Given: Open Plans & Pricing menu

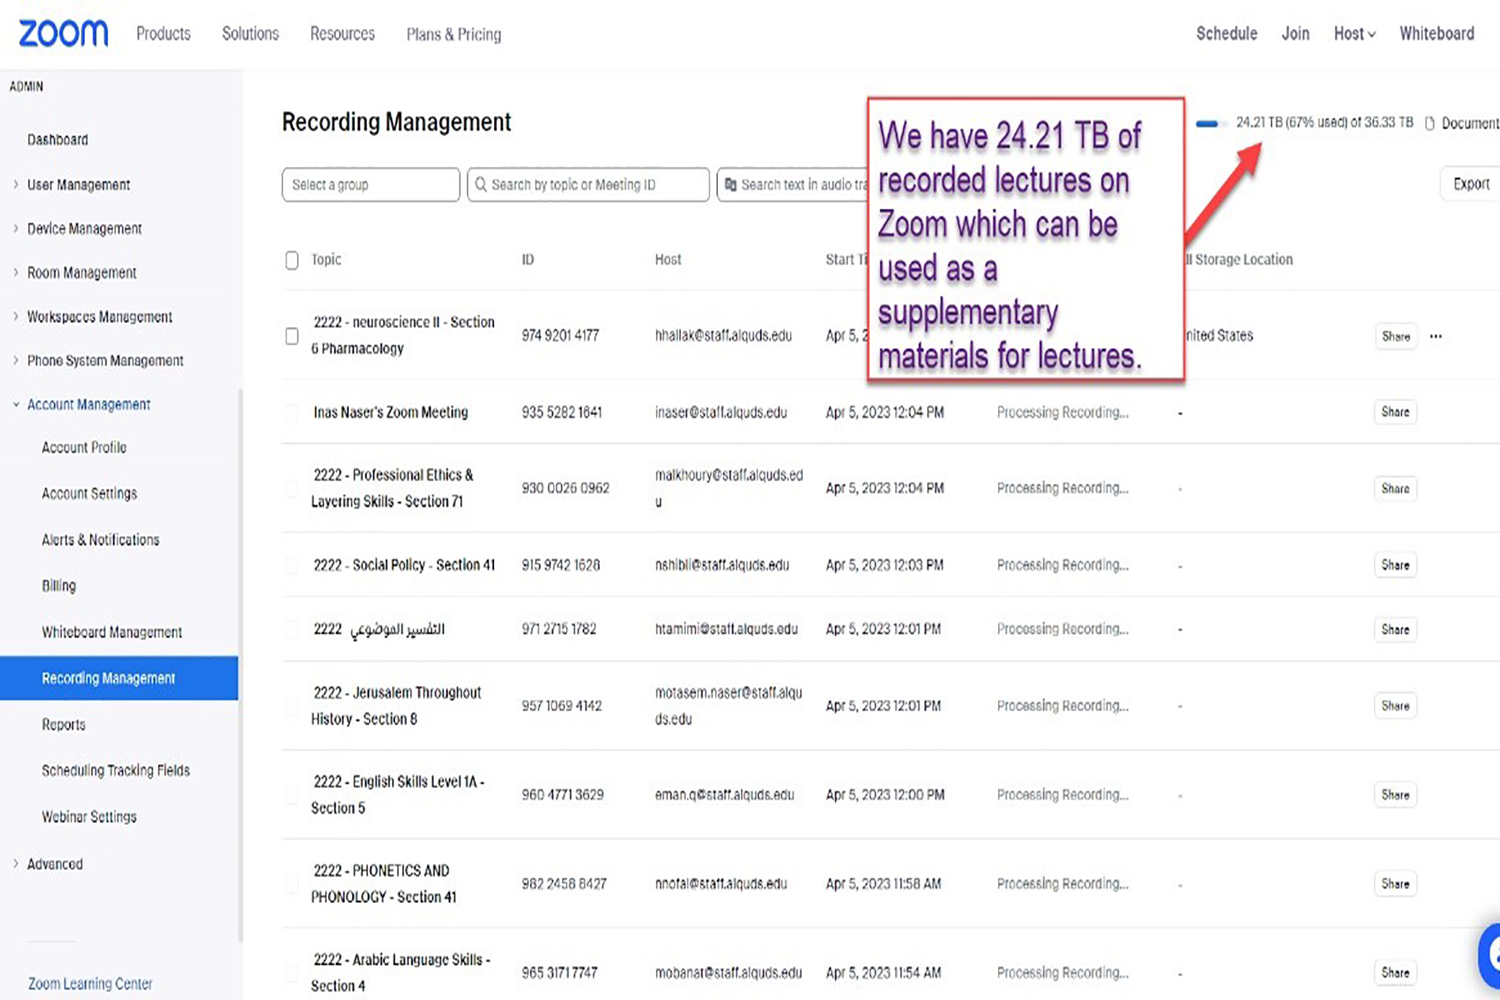Looking at the screenshot, I should click(453, 34).
